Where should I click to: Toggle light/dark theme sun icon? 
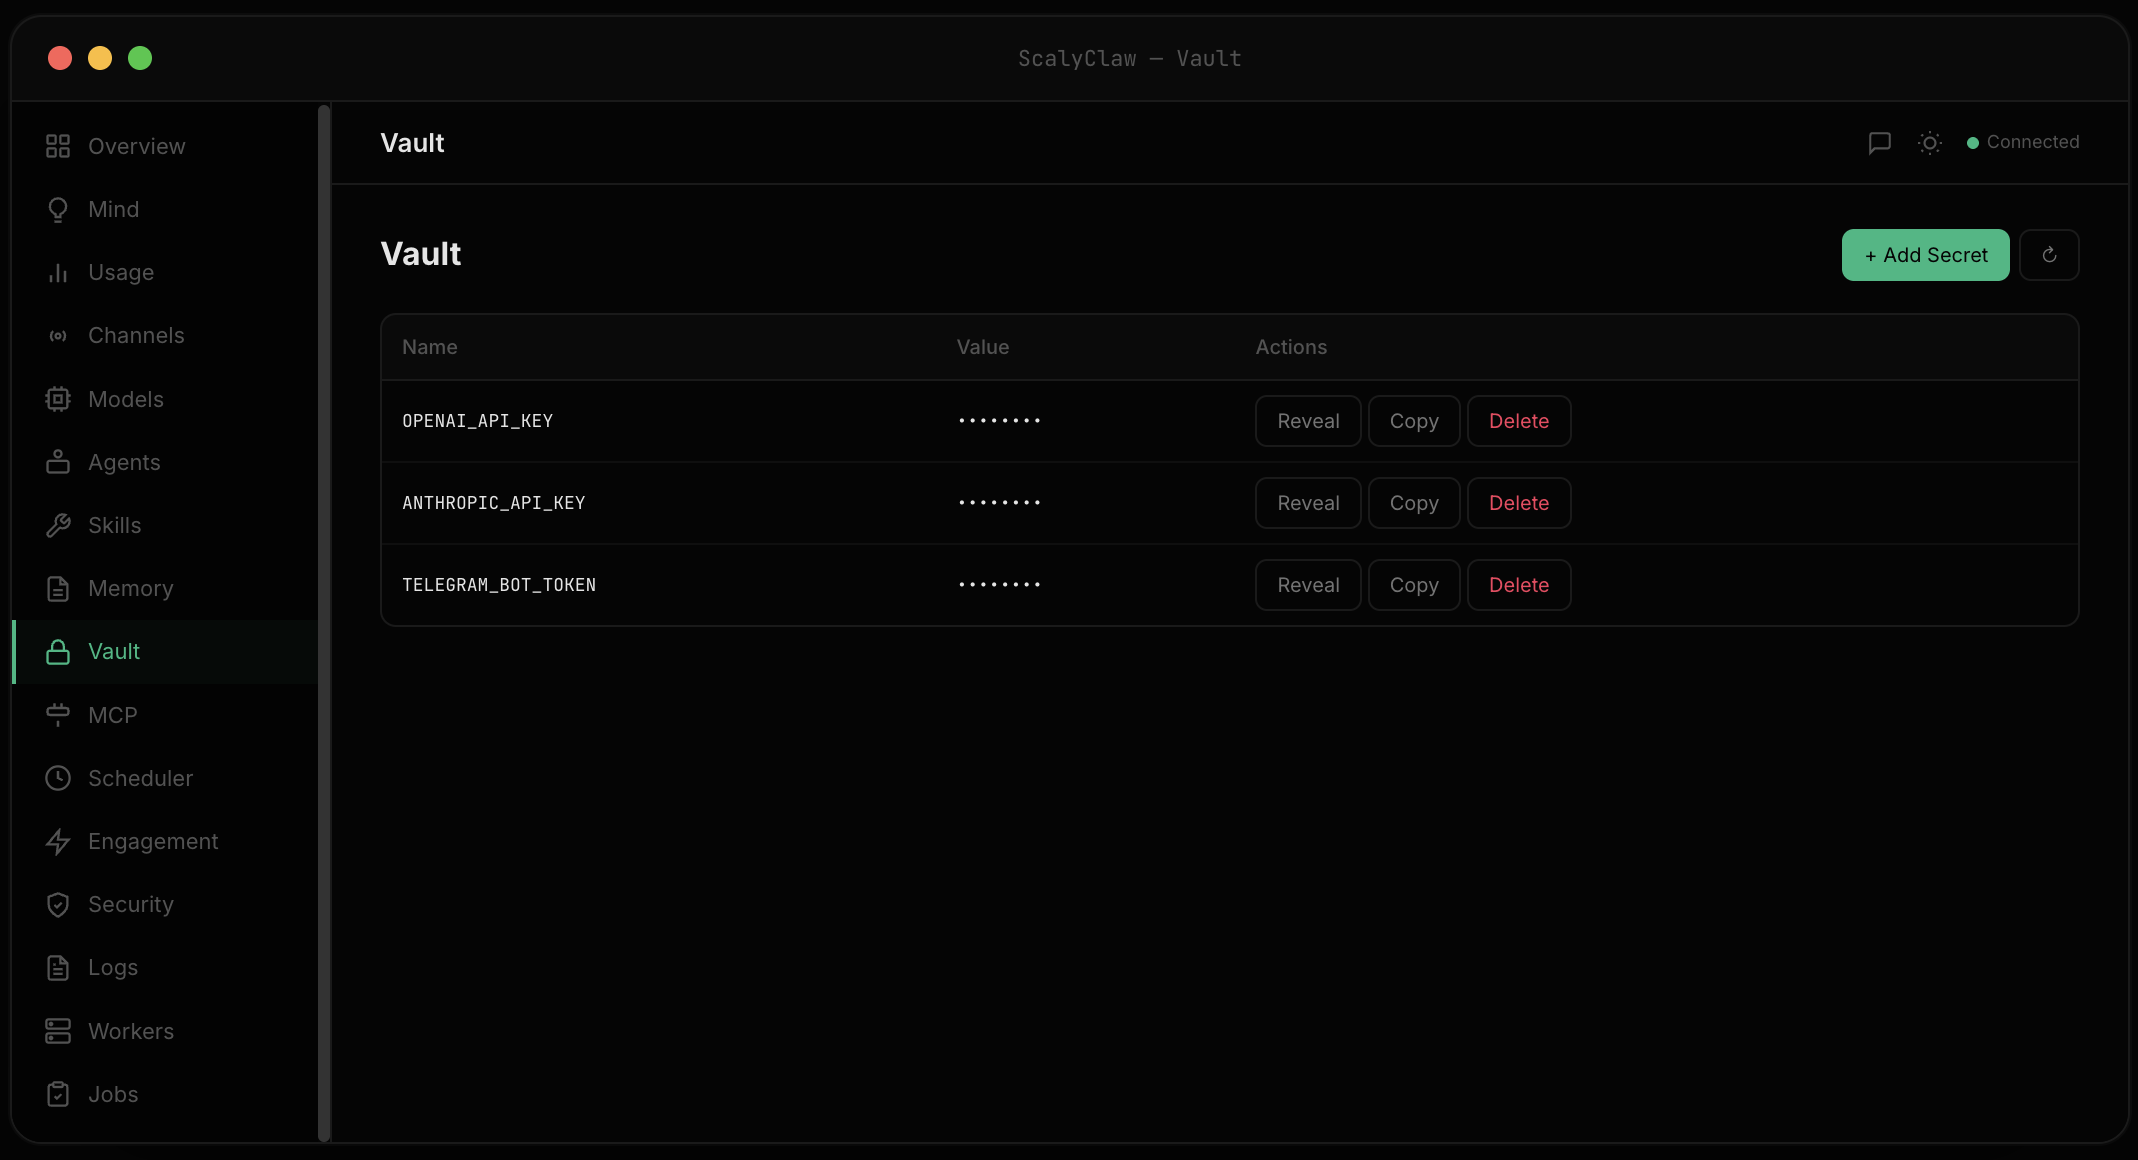[x=1929, y=143]
